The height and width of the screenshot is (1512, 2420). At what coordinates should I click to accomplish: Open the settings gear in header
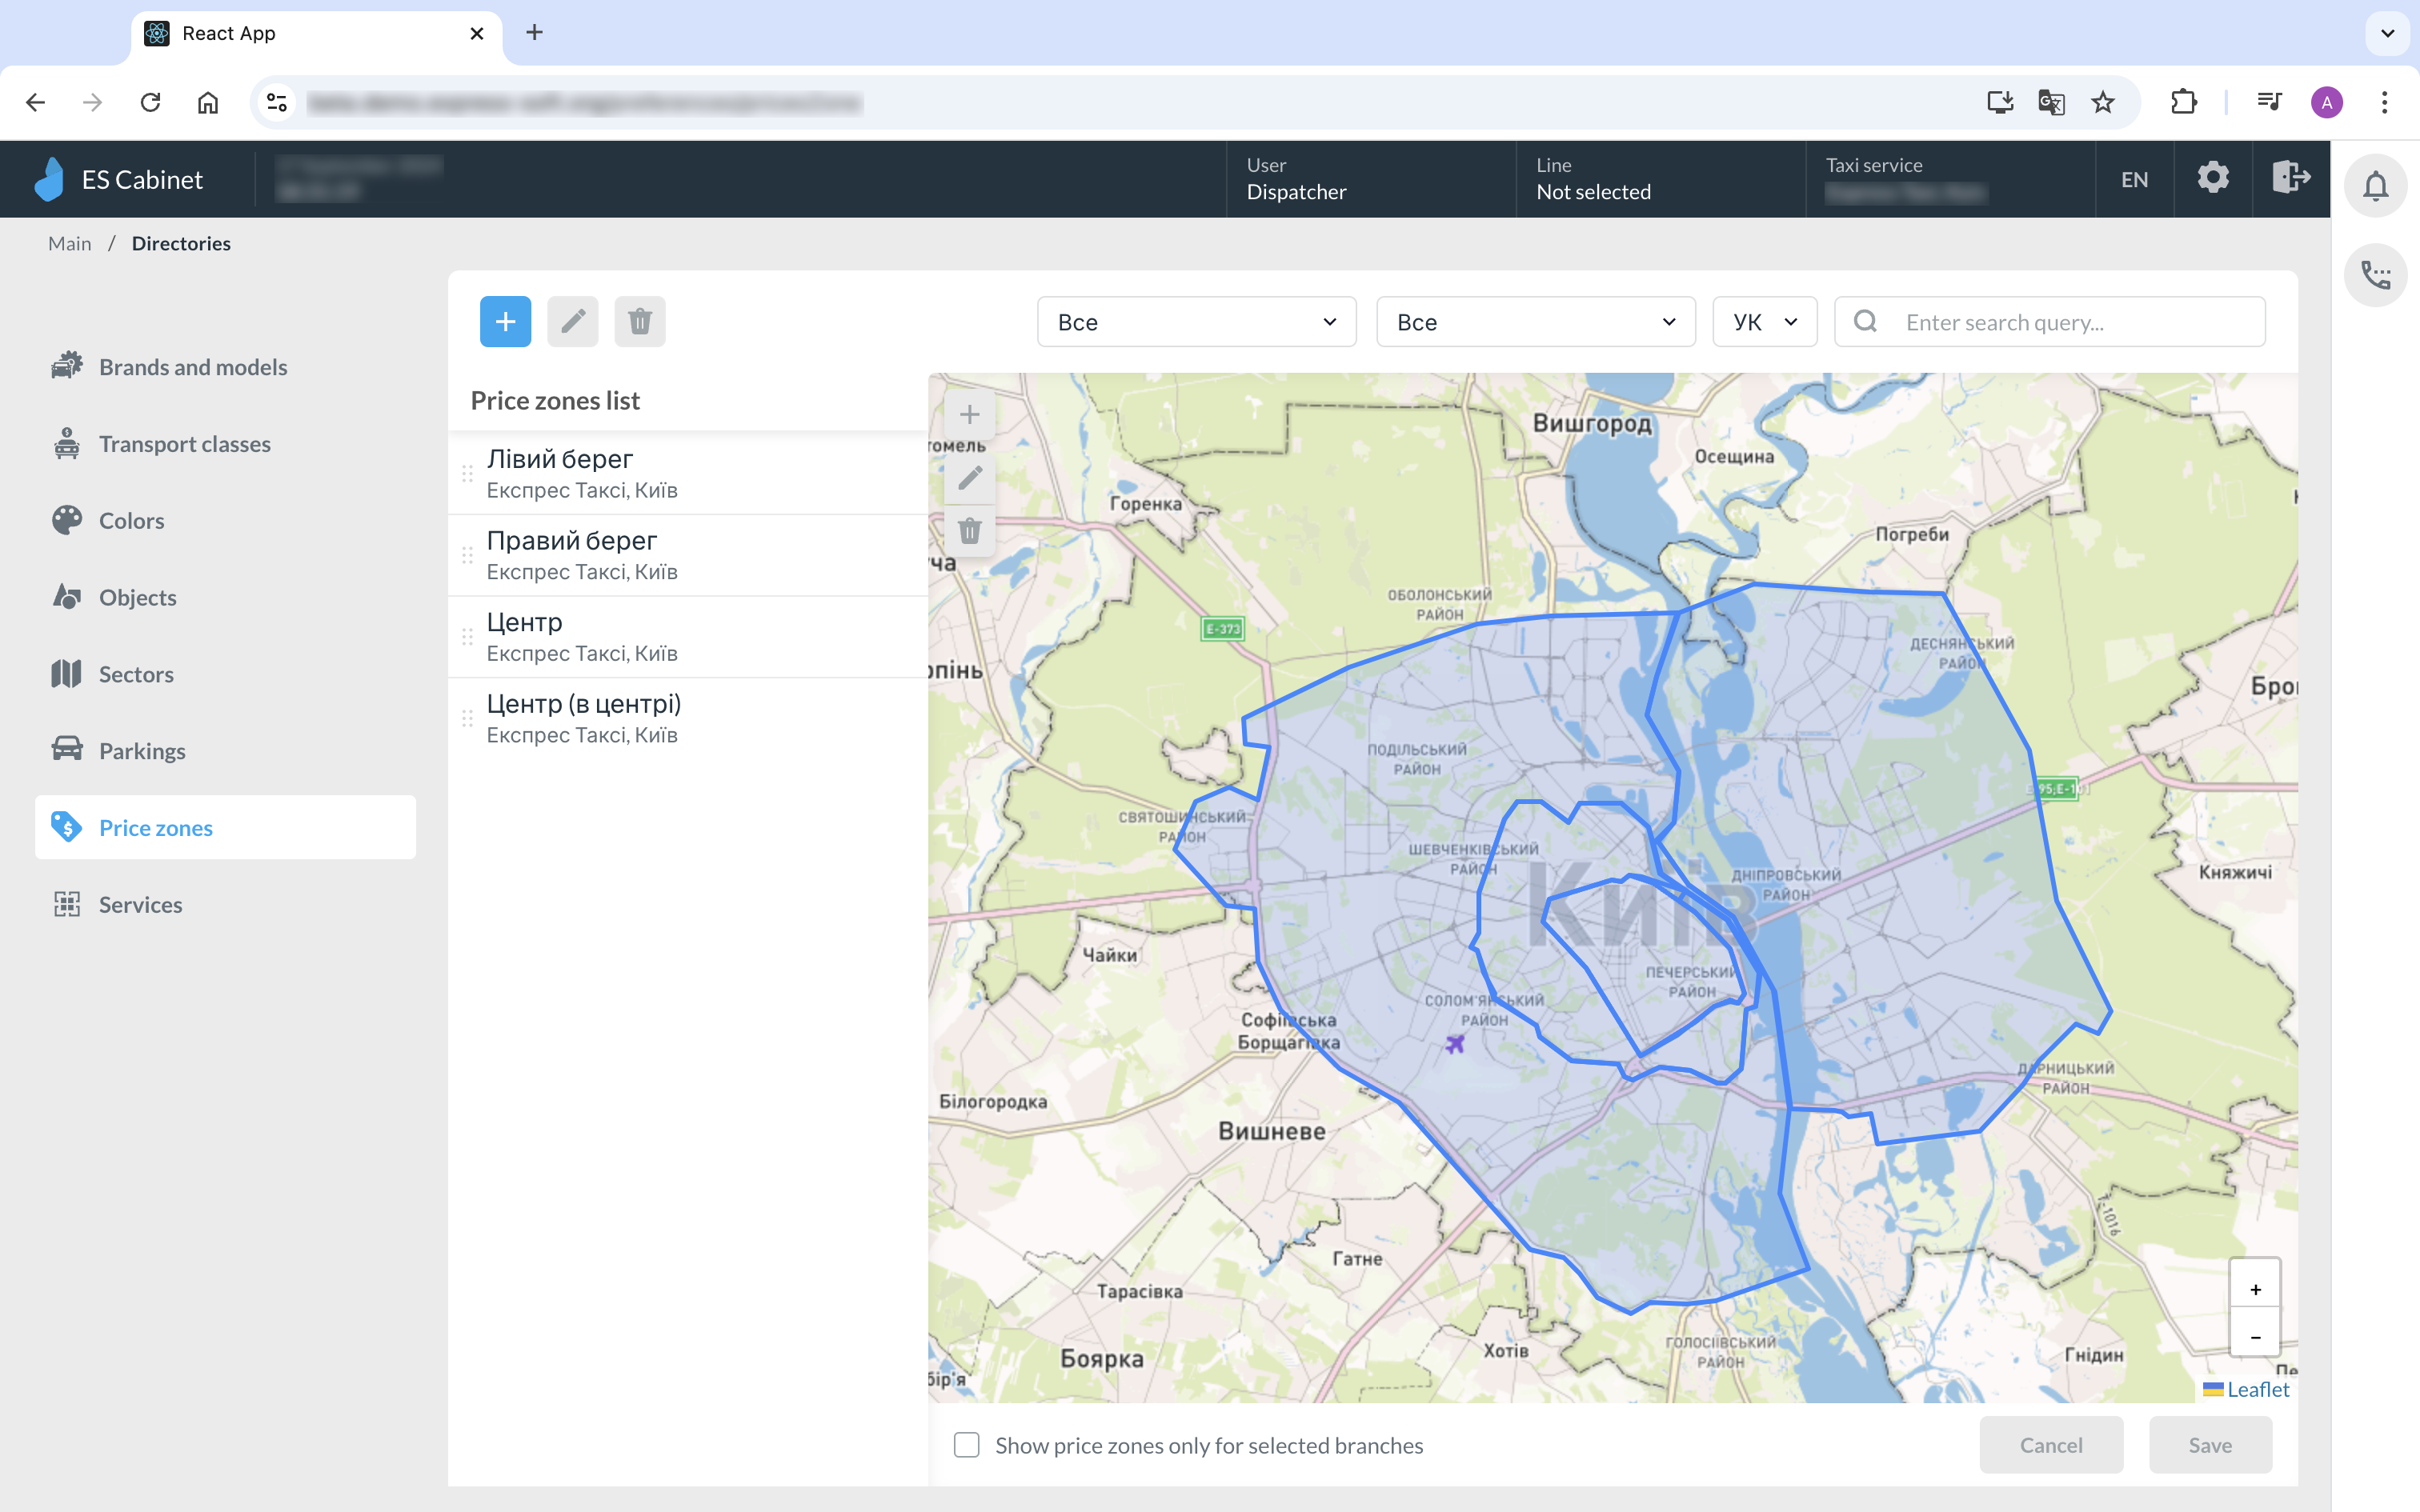click(x=2213, y=178)
